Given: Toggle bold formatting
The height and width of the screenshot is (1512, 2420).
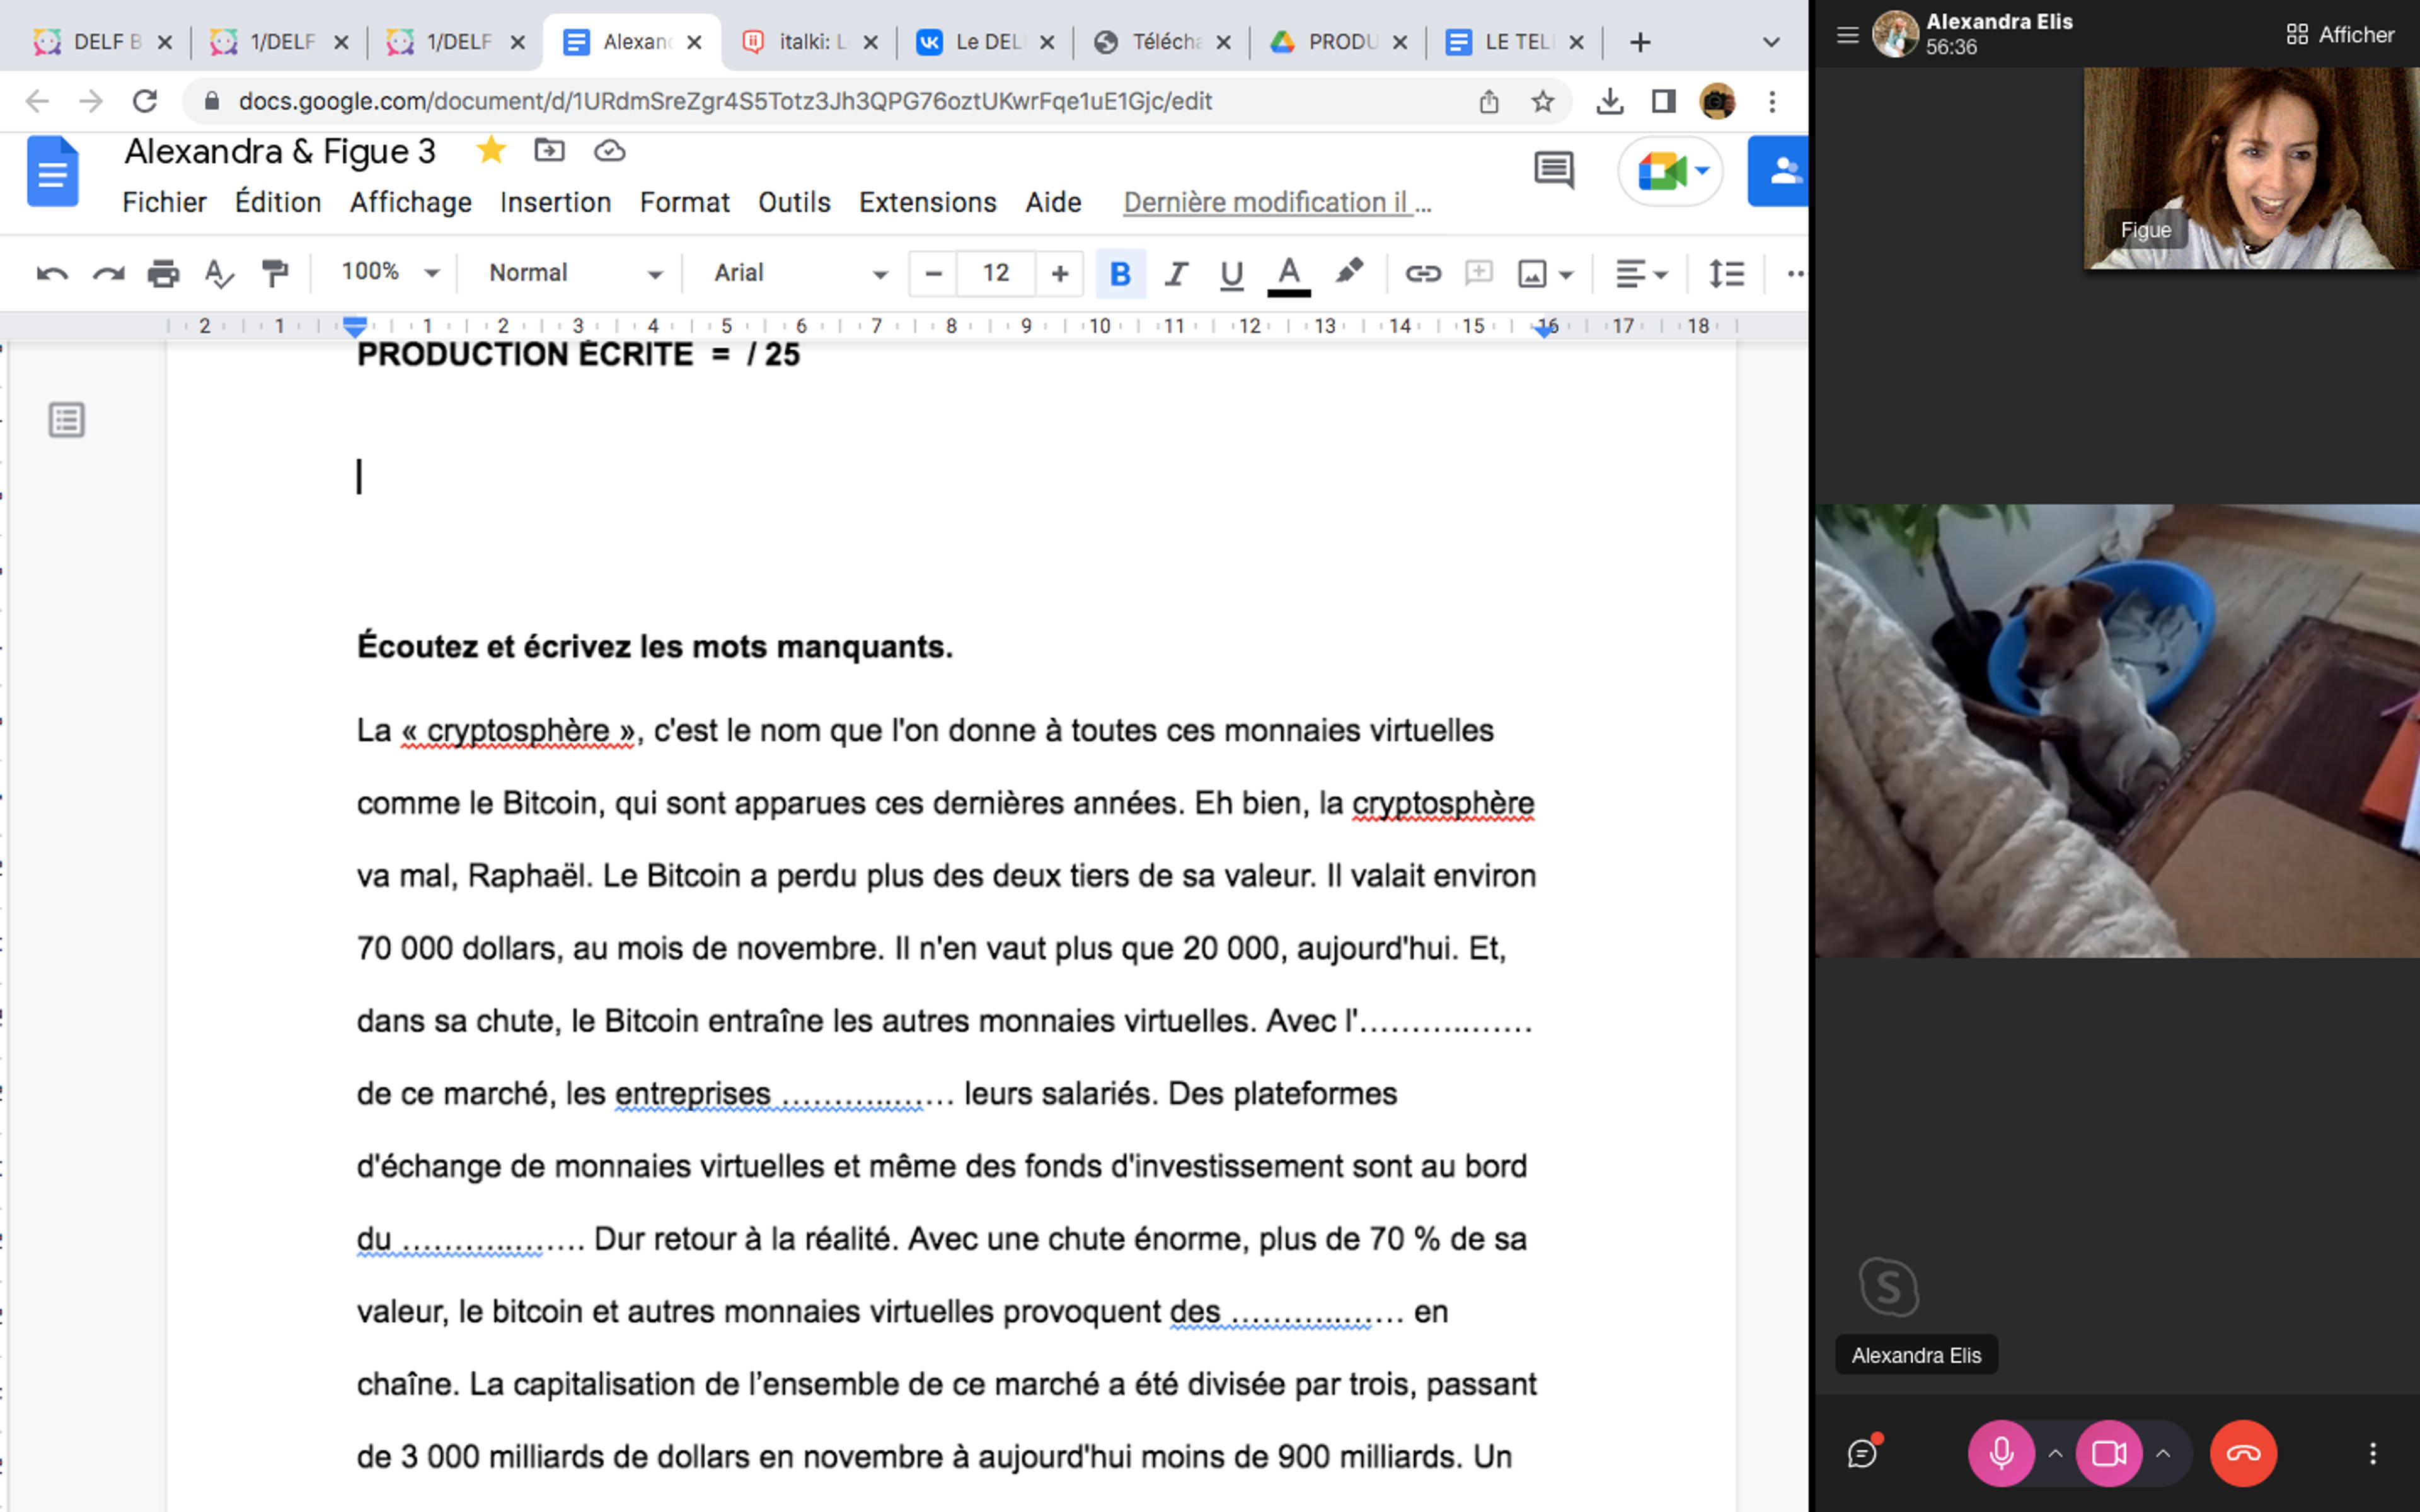Looking at the screenshot, I should click(x=1120, y=273).
